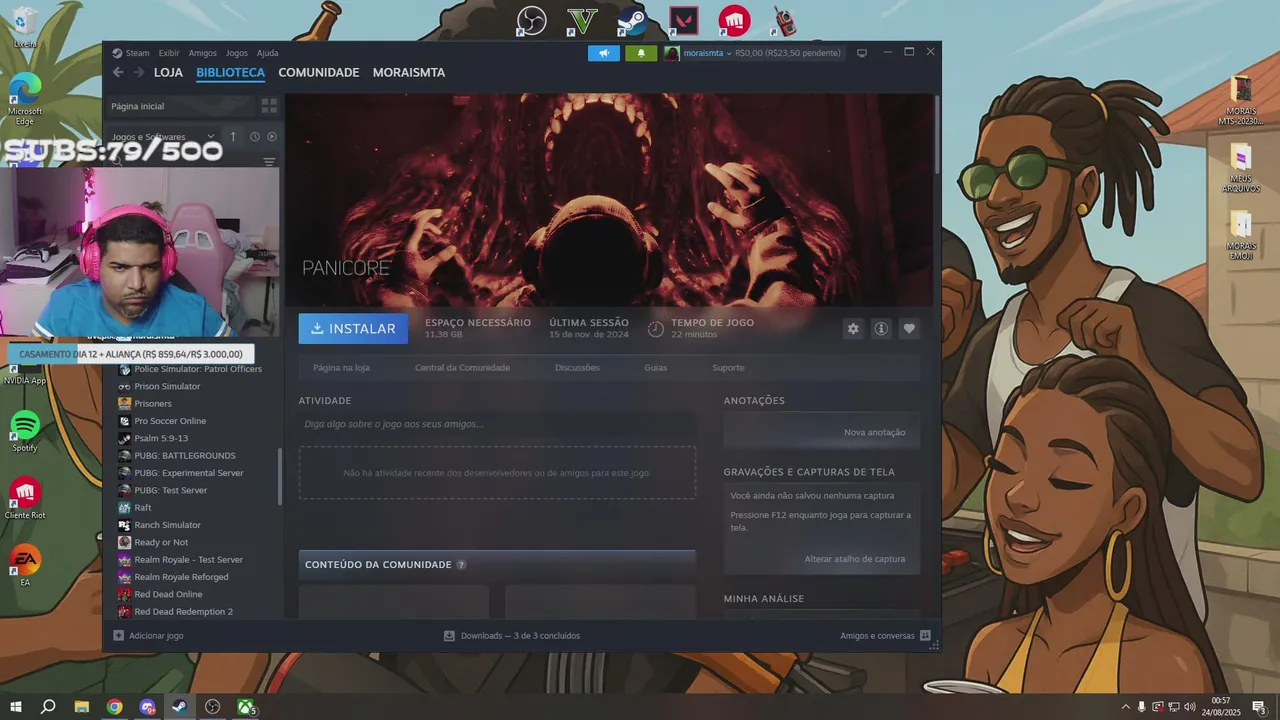Open the MORAISMTA profile tab

tap(409, 72)
